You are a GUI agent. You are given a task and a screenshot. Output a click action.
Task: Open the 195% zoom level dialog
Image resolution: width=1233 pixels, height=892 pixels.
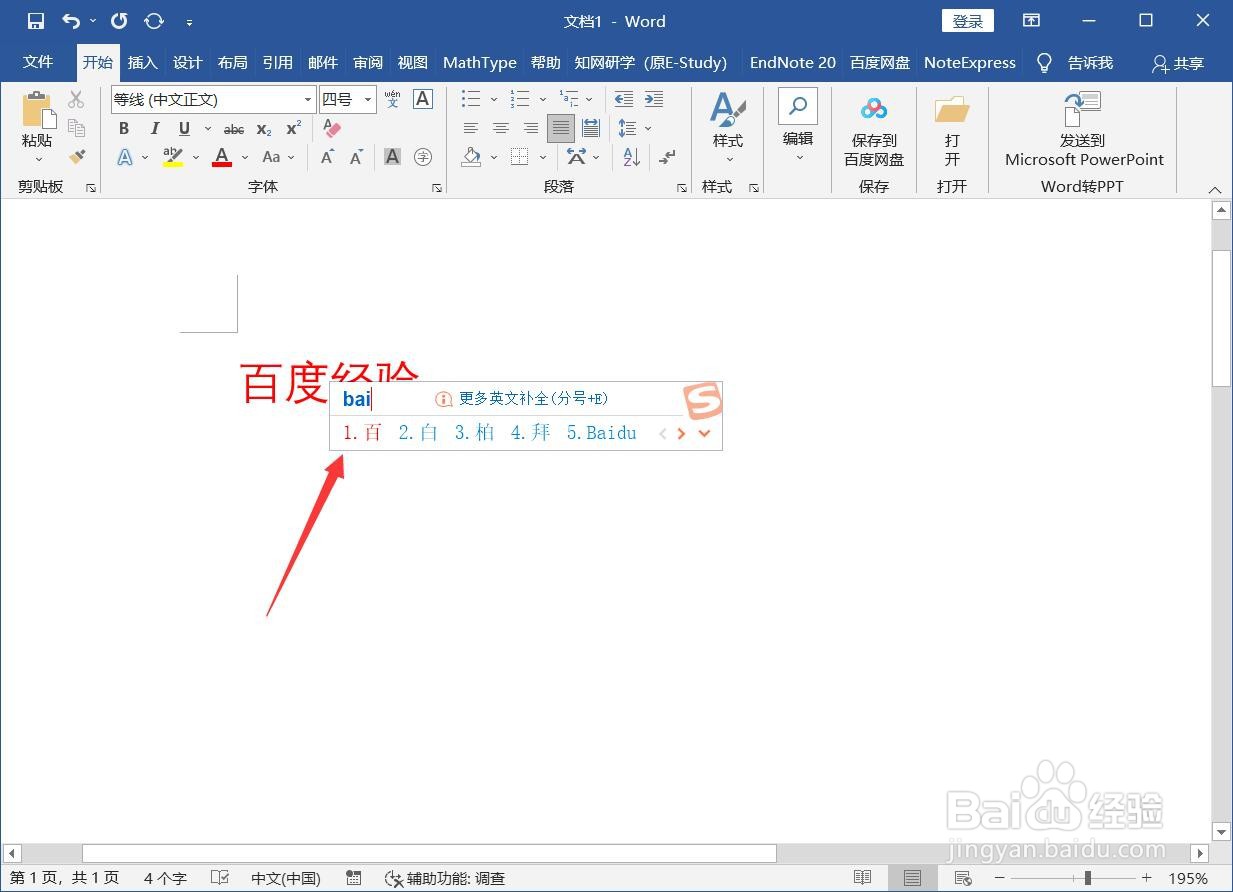[1189, 878]
